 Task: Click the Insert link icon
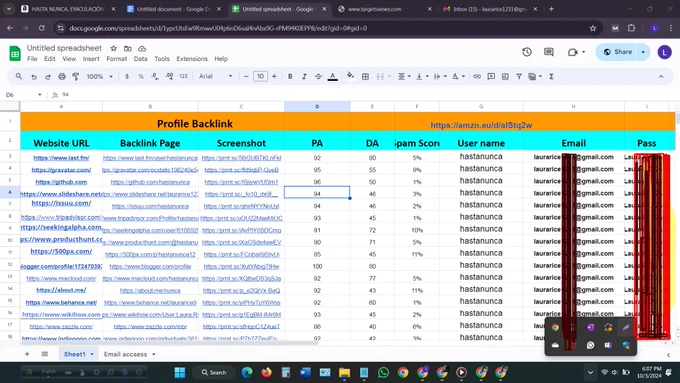[477, 76]
